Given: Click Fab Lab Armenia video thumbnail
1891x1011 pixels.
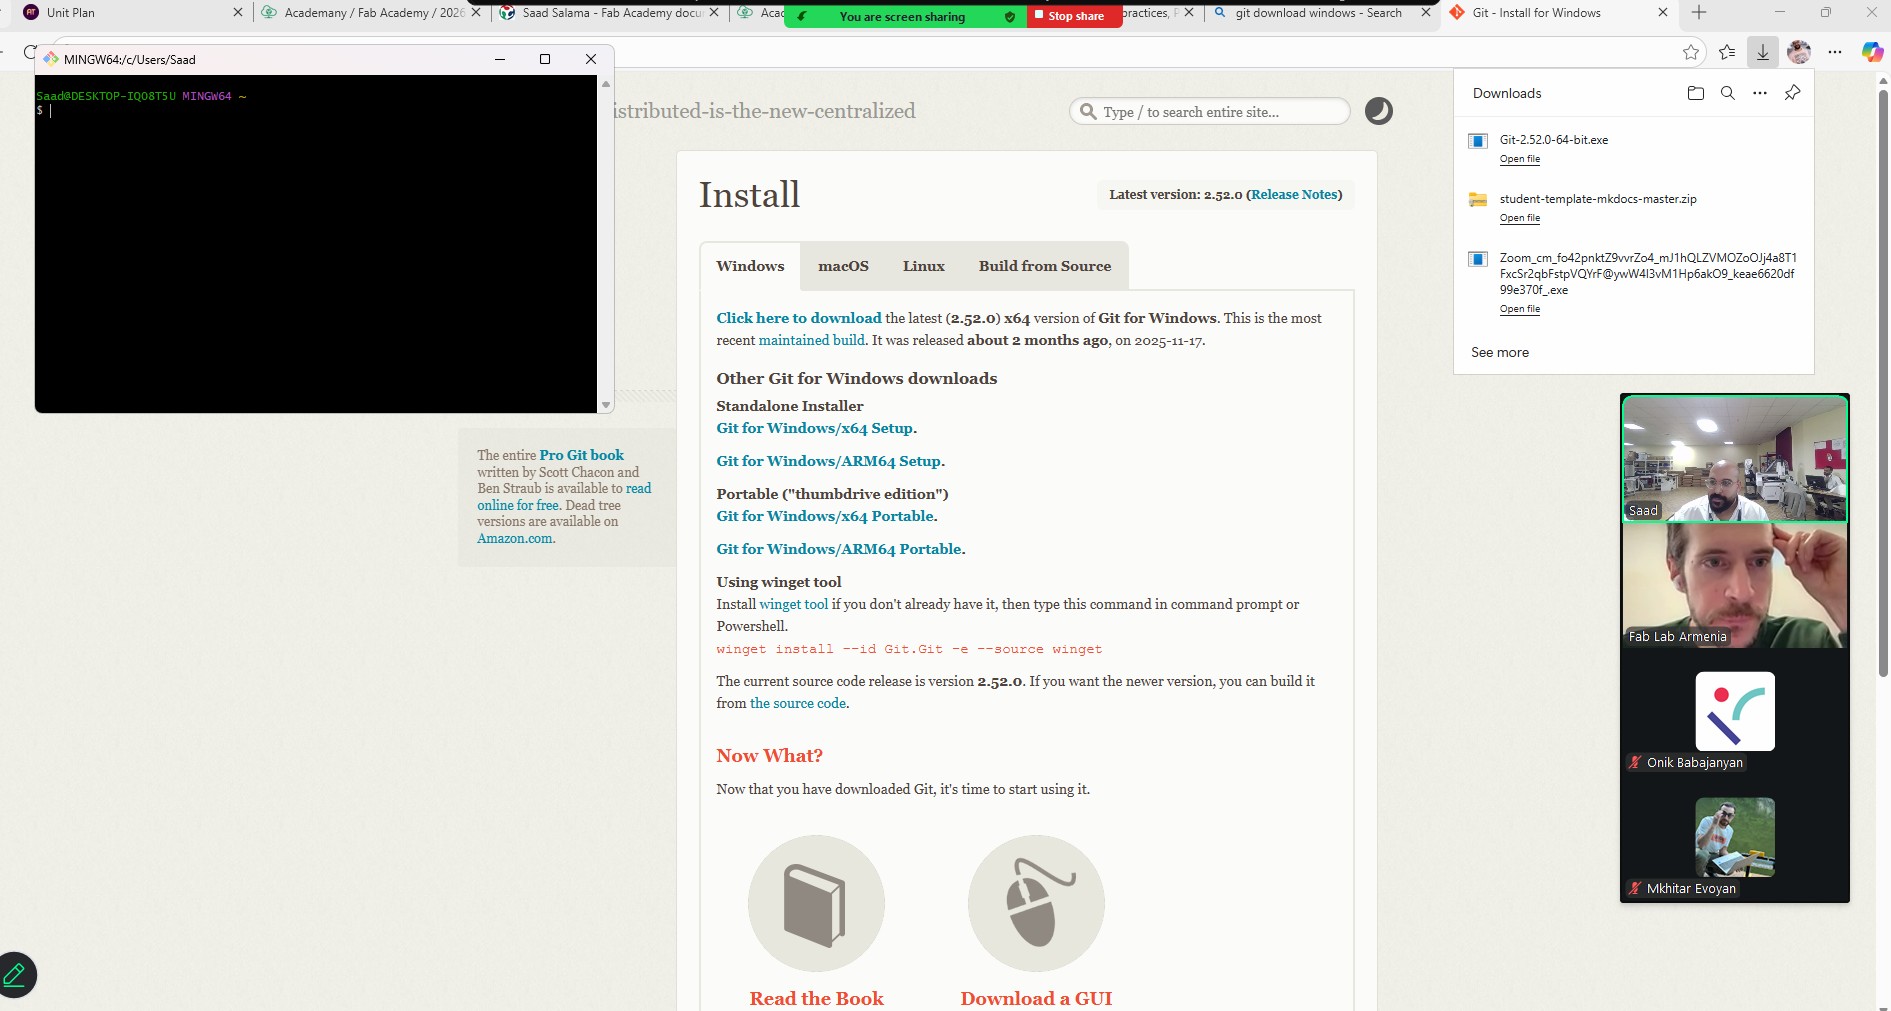Looking at the screenshot, I should tap(1735, 585).
